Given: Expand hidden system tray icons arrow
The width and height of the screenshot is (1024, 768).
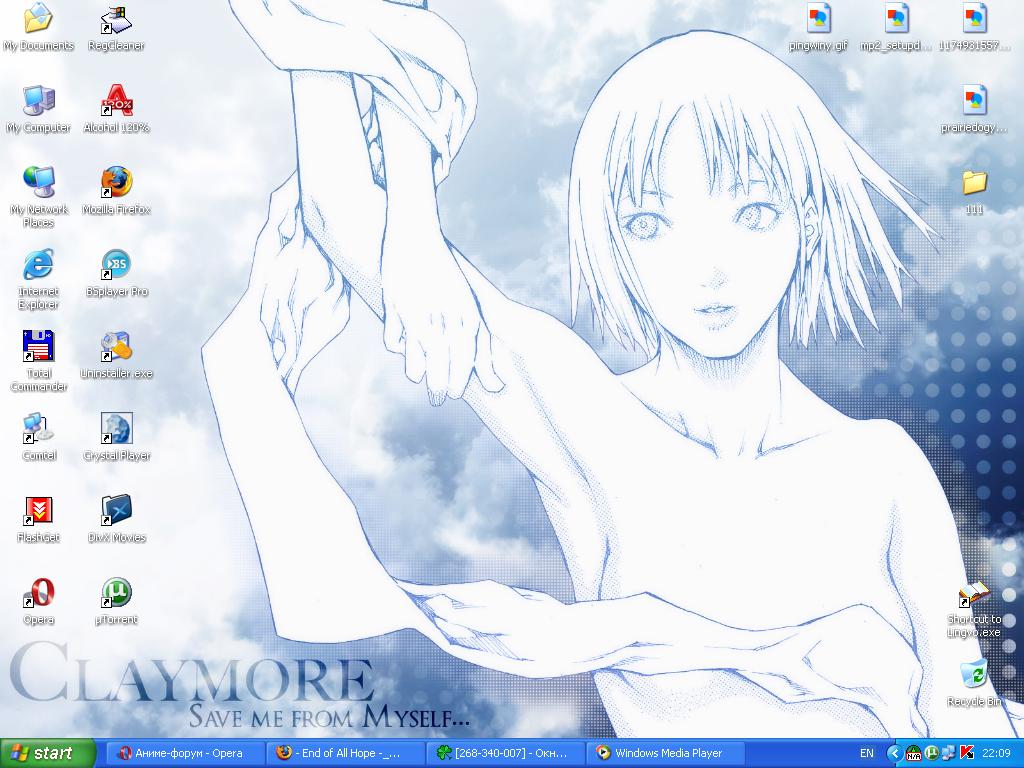Looking at the screenshot, I should [x=895, y=753].
